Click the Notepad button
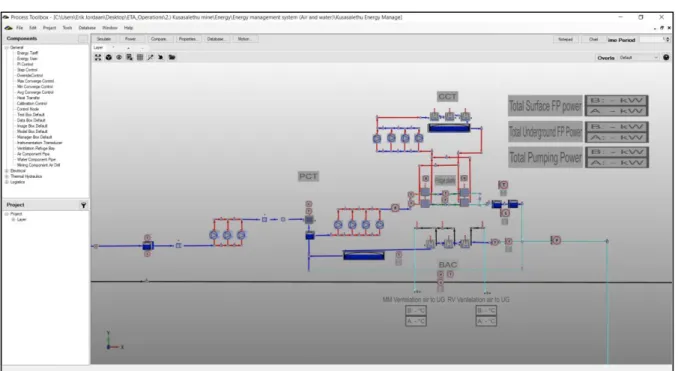The height and width of the screenshot is (371, 678). (x=565, y=39)
